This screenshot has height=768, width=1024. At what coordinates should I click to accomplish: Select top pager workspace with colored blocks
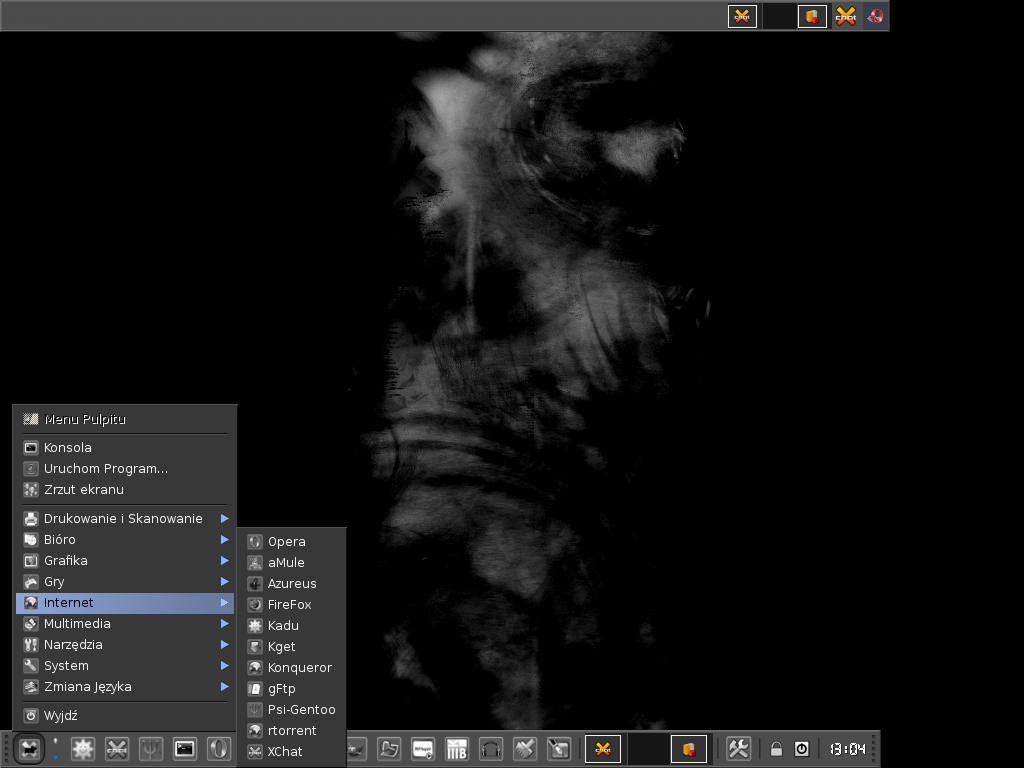pos(812,16)
